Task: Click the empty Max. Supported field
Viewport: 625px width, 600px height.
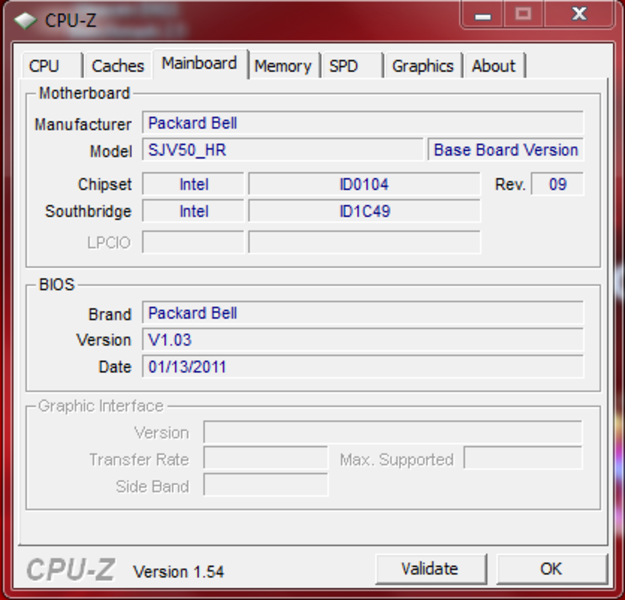Action: 523,458
